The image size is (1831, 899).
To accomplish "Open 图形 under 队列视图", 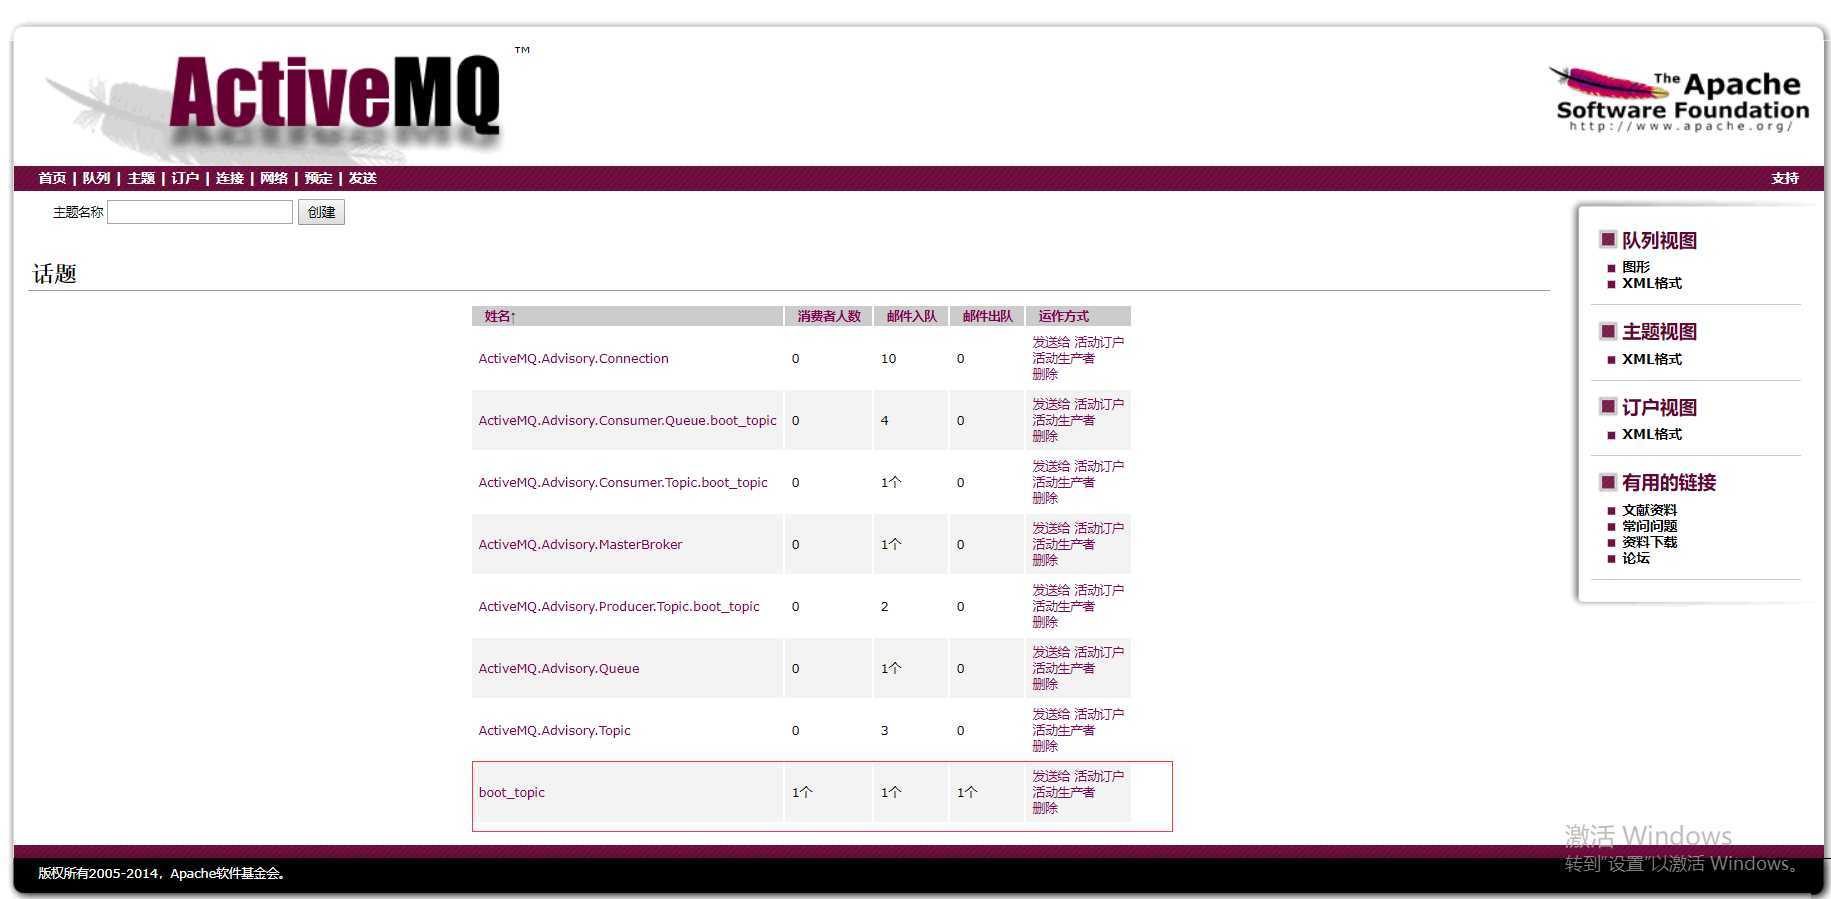I will tap(1636, 267).
